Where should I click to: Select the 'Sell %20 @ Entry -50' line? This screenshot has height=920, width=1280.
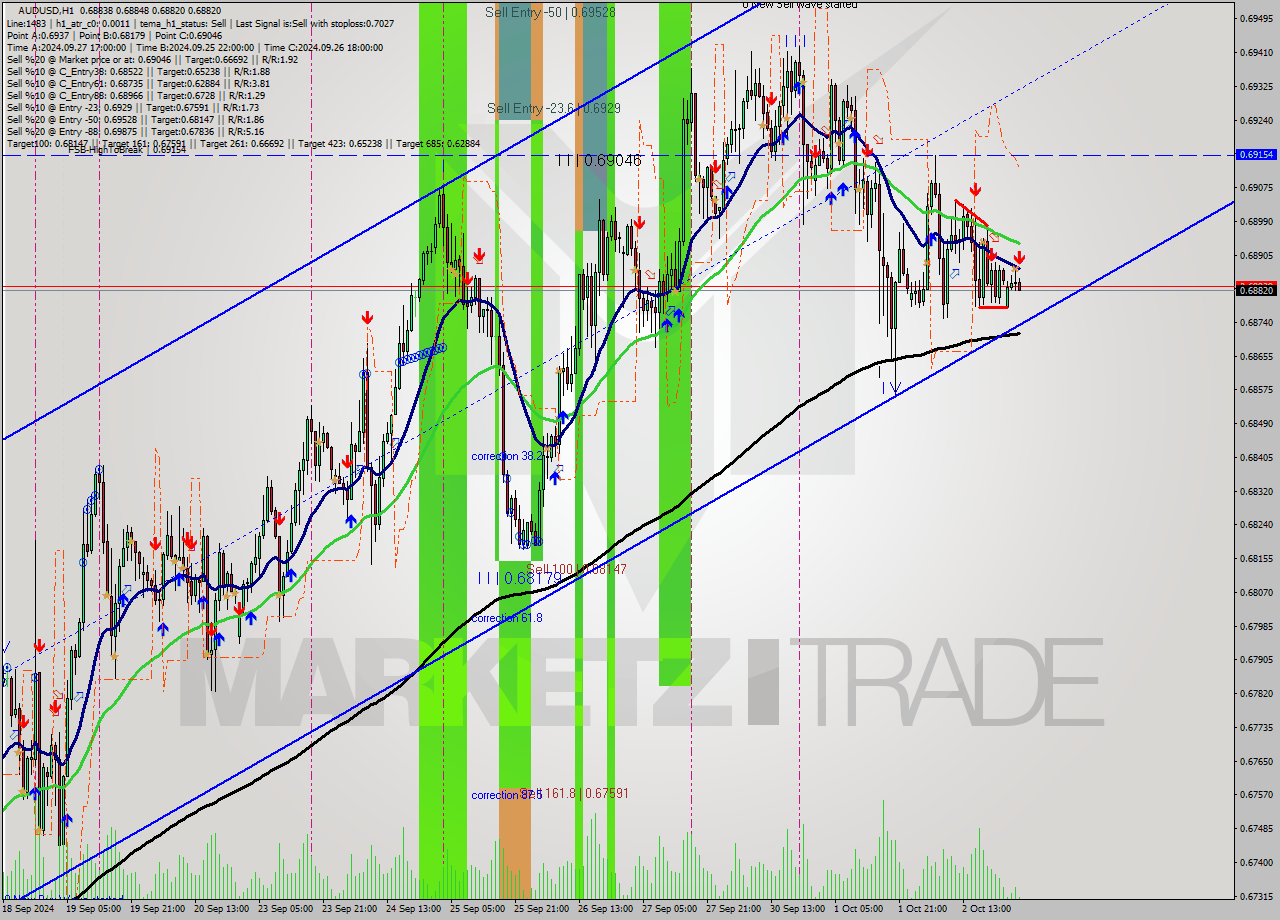point(135,119)
